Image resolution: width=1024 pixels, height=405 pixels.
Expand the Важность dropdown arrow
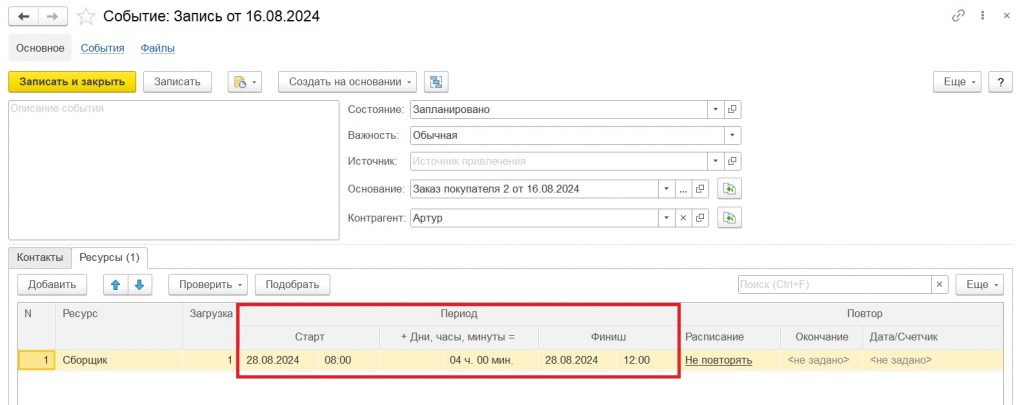732,136
